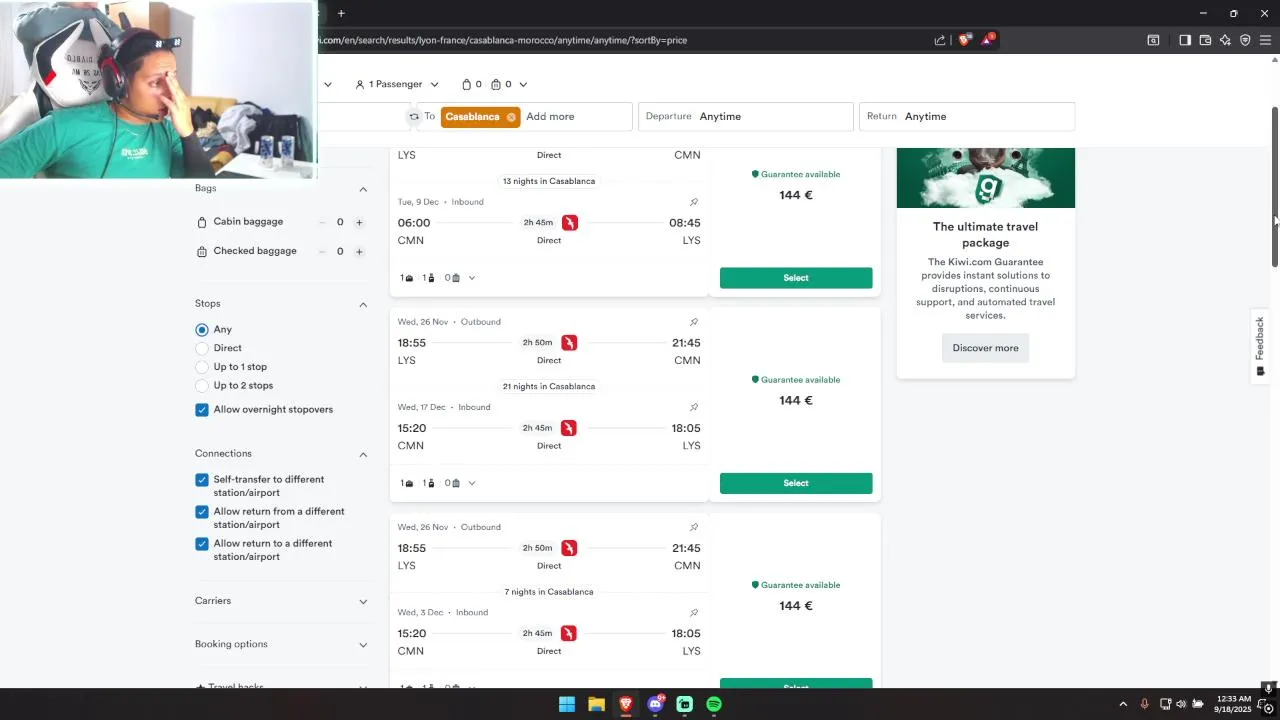Open the browser hamburger menu
The image size is (1280, 720).
[1265, 40]
